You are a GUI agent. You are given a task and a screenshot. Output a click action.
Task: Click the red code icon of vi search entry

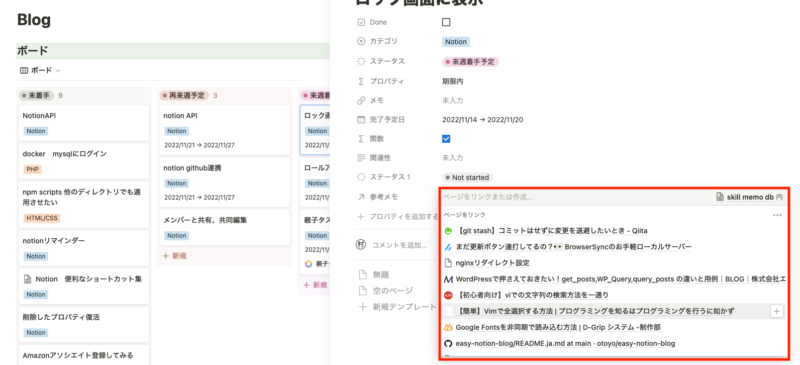pos(448,295)
